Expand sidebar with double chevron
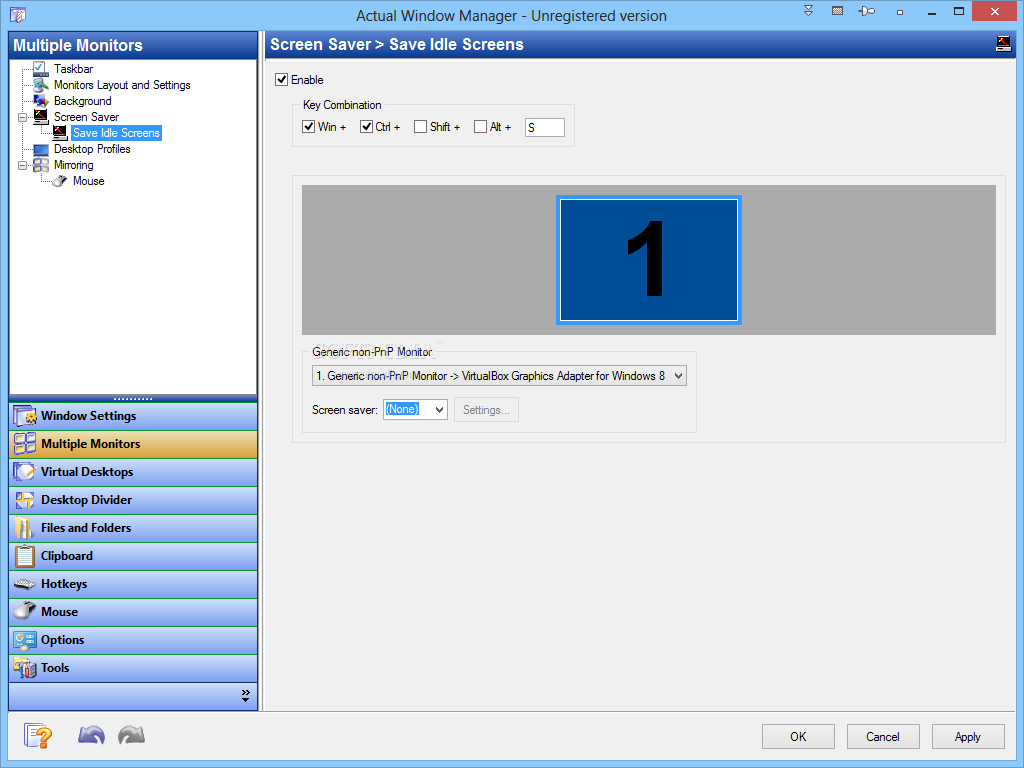The image size is (1024, 768). click(246, 696)
